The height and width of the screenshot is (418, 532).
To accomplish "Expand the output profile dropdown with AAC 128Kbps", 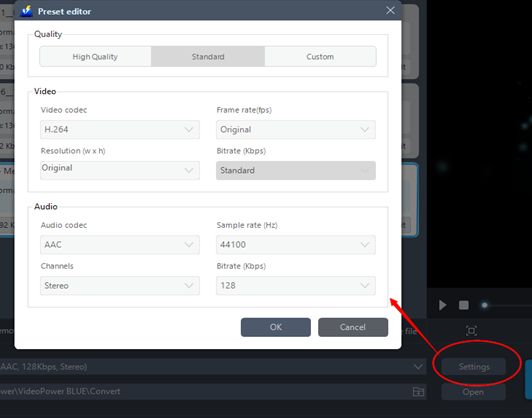I will pyautogui.click(x=418, y=367).
